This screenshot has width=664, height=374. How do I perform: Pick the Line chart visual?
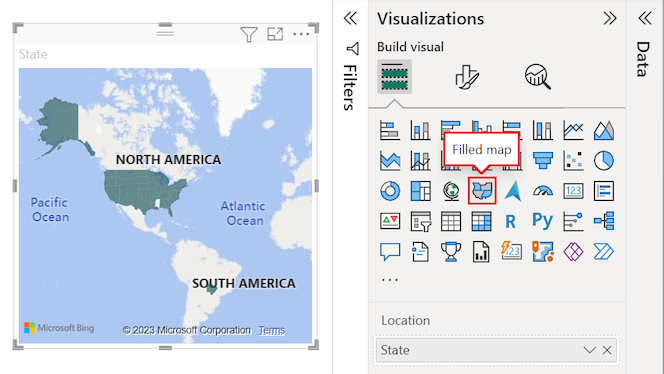pos(573,130)
